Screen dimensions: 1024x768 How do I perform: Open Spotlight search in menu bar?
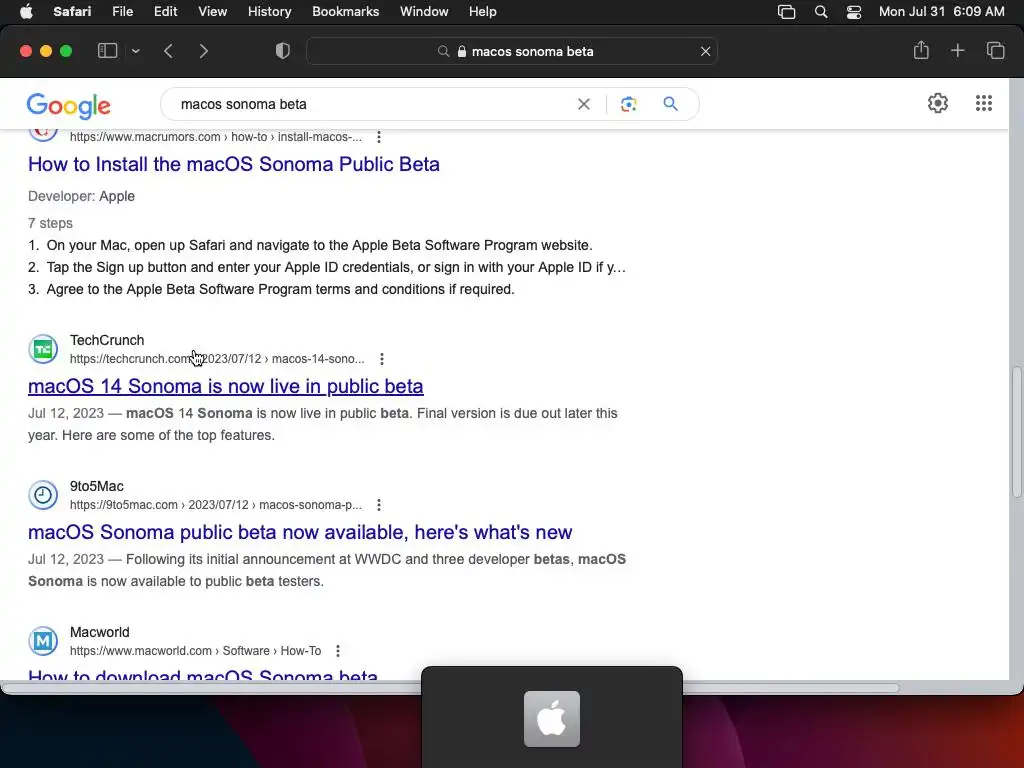(821, 12)
